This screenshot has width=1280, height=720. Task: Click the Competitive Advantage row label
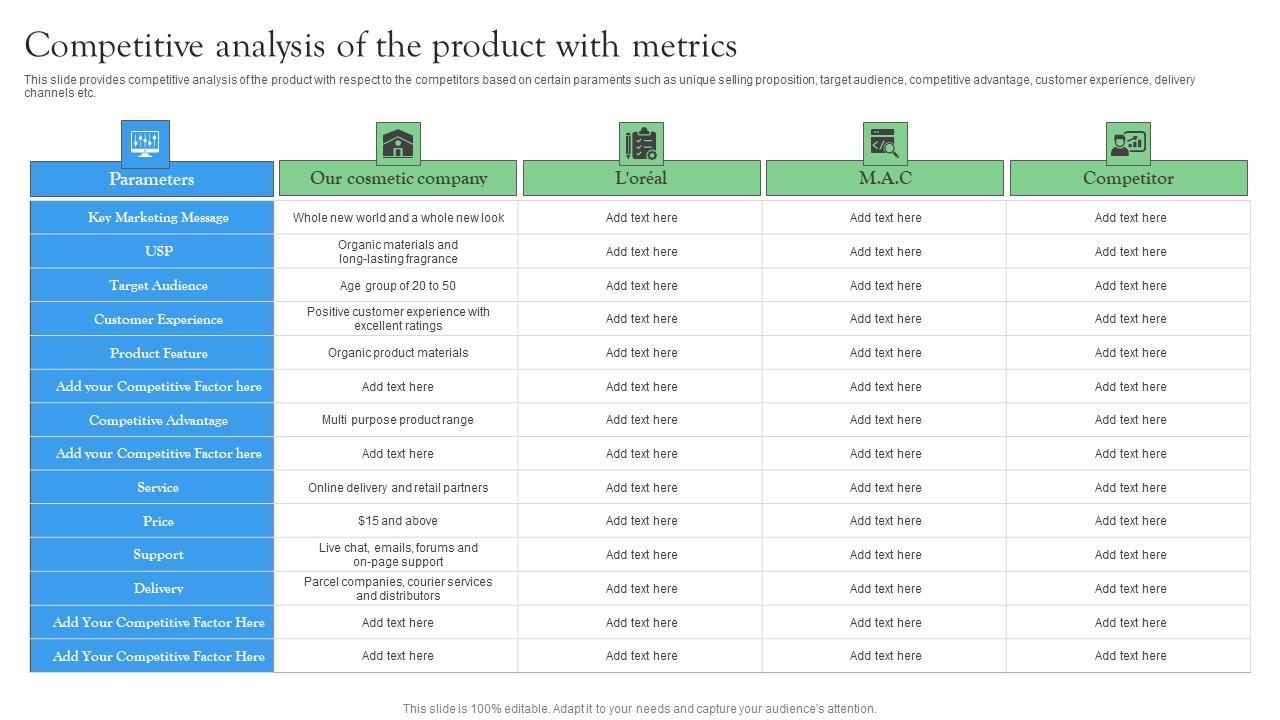[x=158, y=420]
